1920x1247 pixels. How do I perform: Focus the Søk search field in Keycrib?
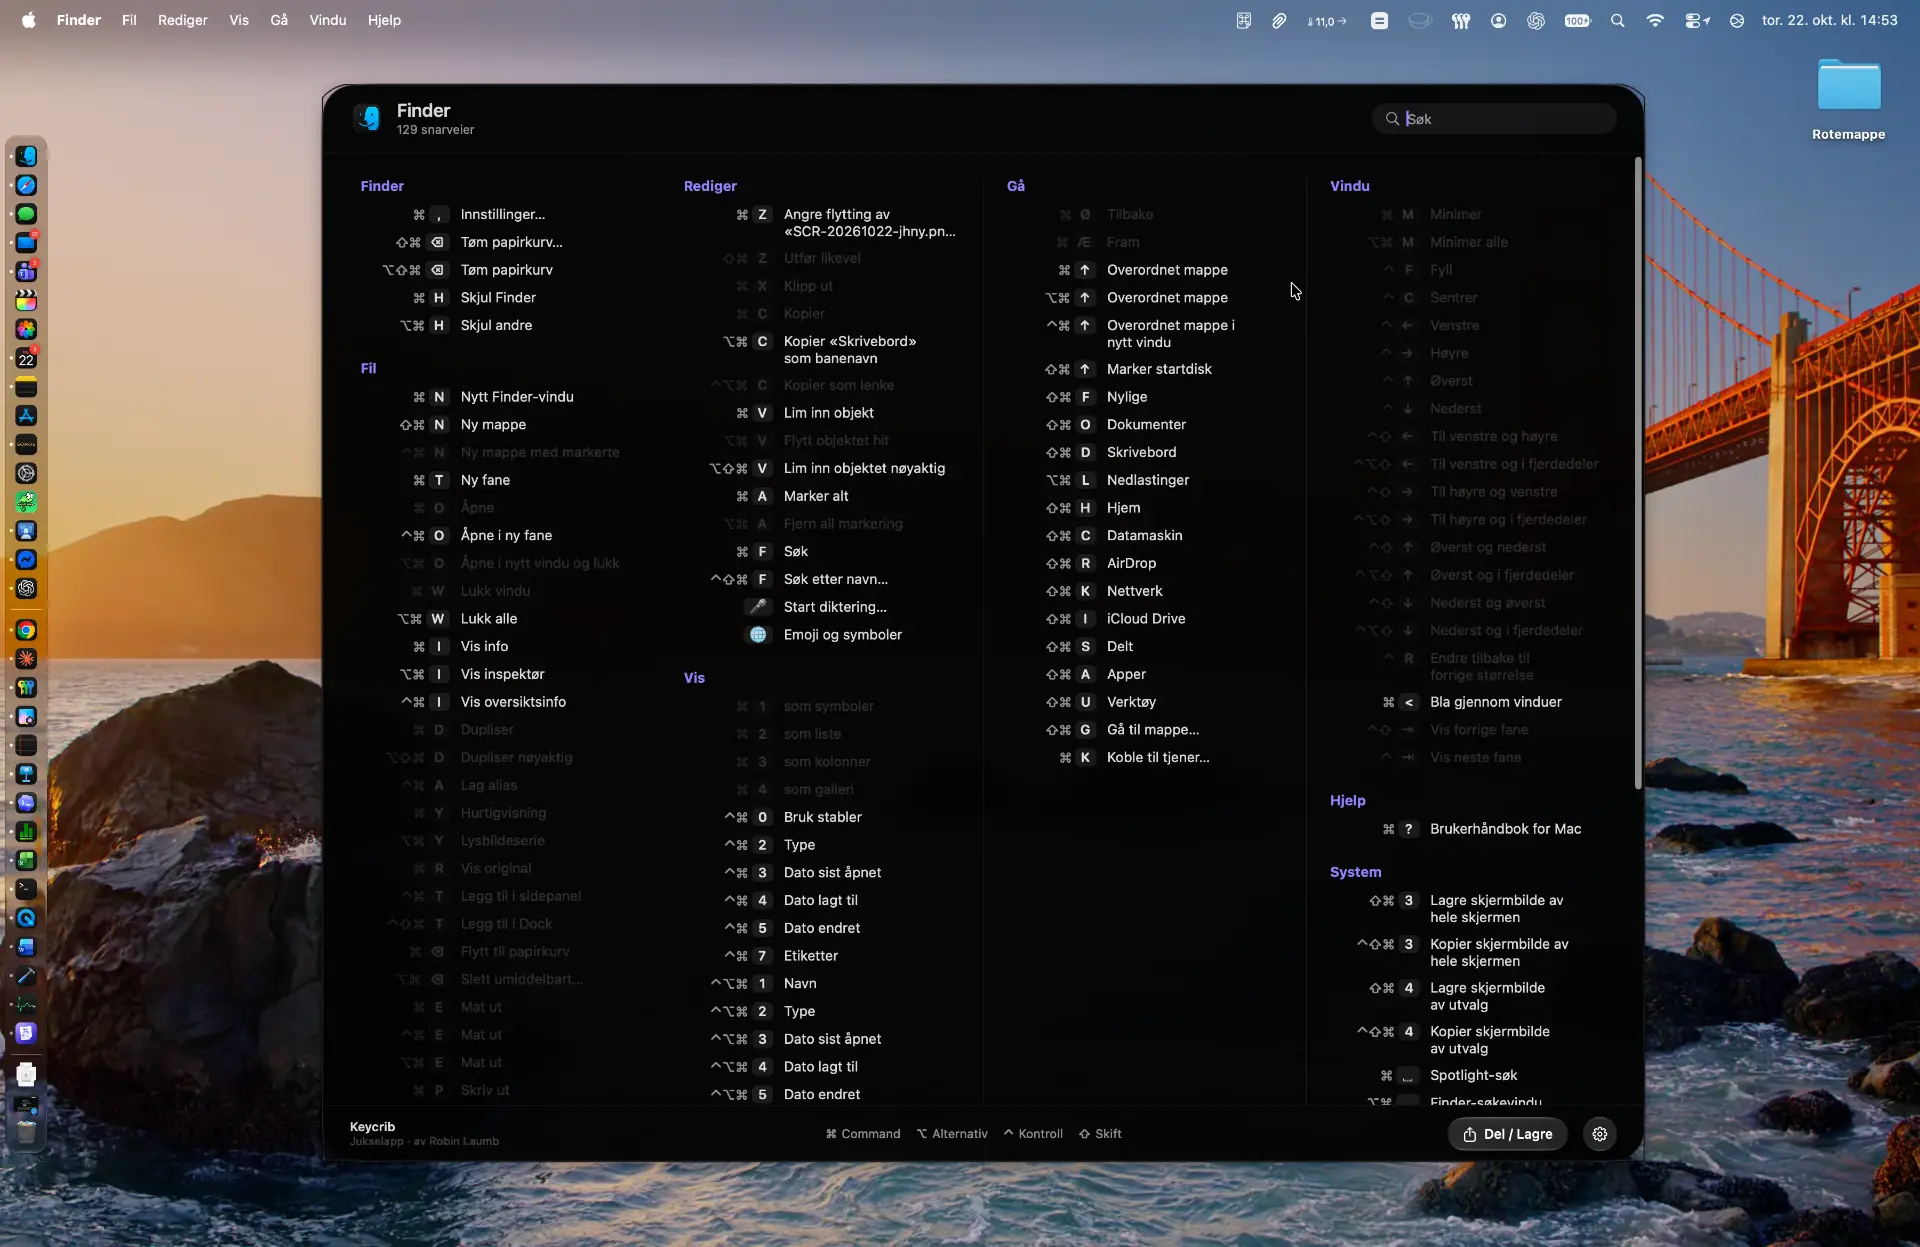tap(1494, 119)
